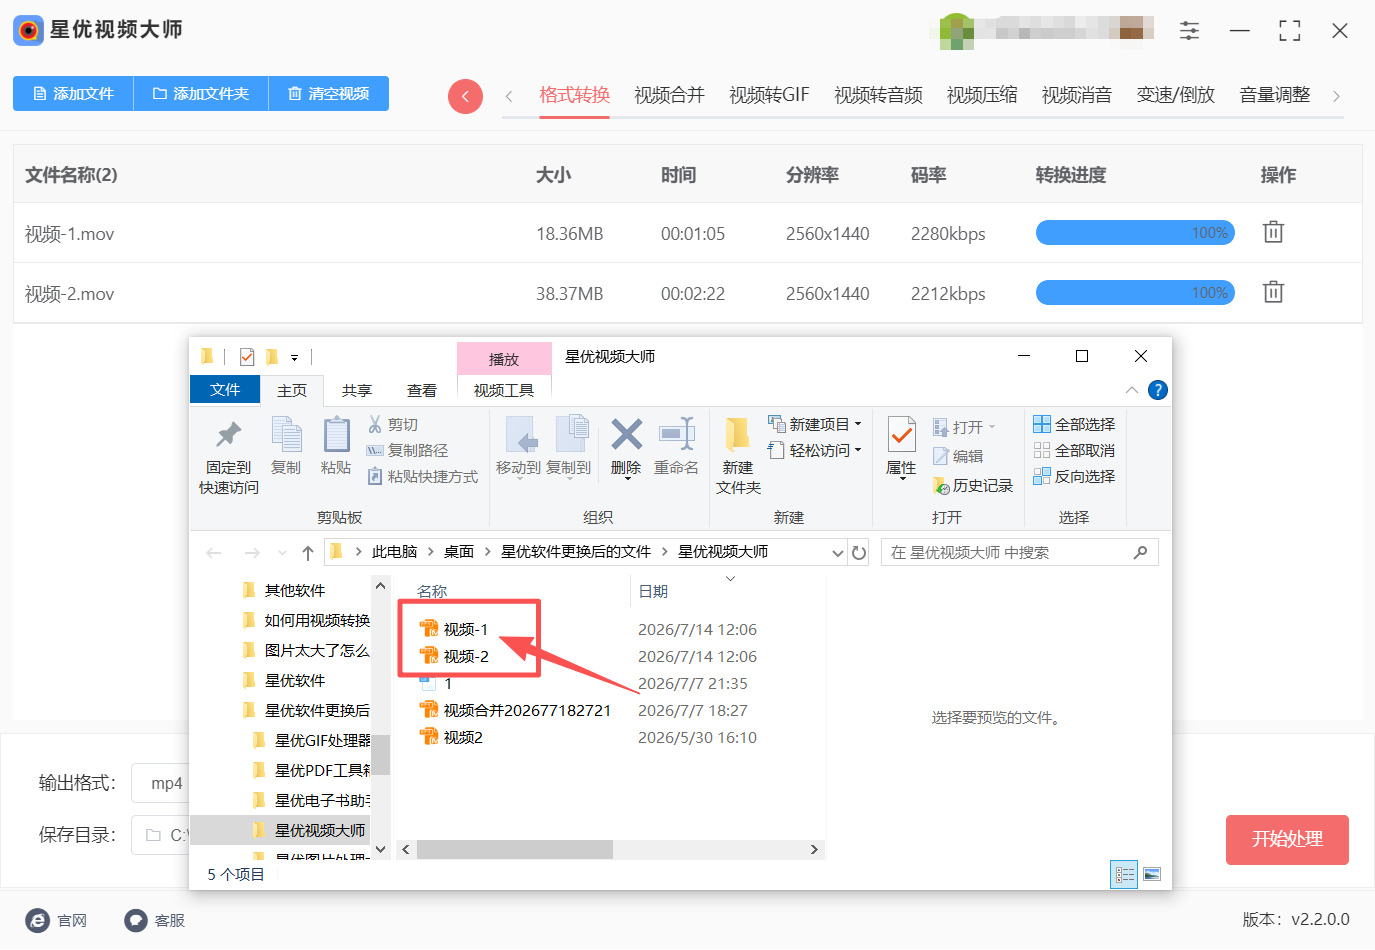Click the 清空视频 button

[x=329, y=93]
